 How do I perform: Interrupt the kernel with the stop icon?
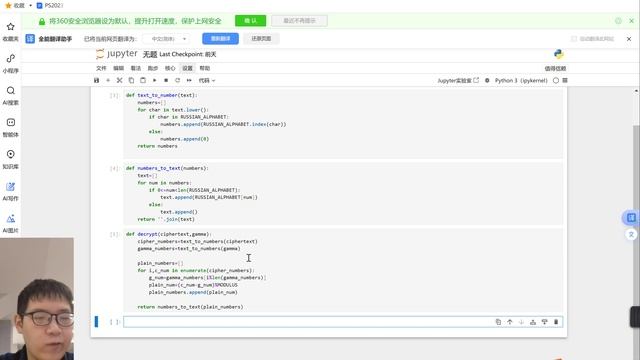pyautogui.click(x=166, y=80)
